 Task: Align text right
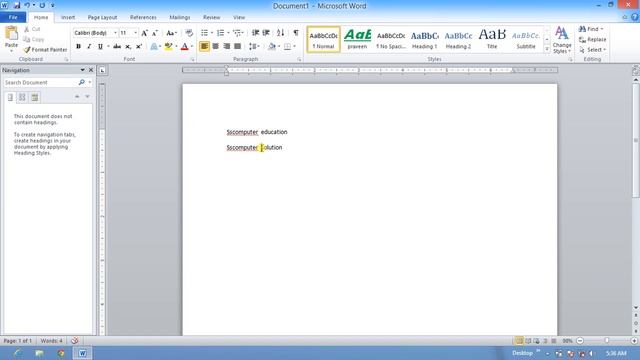click(x=227, y=47)
